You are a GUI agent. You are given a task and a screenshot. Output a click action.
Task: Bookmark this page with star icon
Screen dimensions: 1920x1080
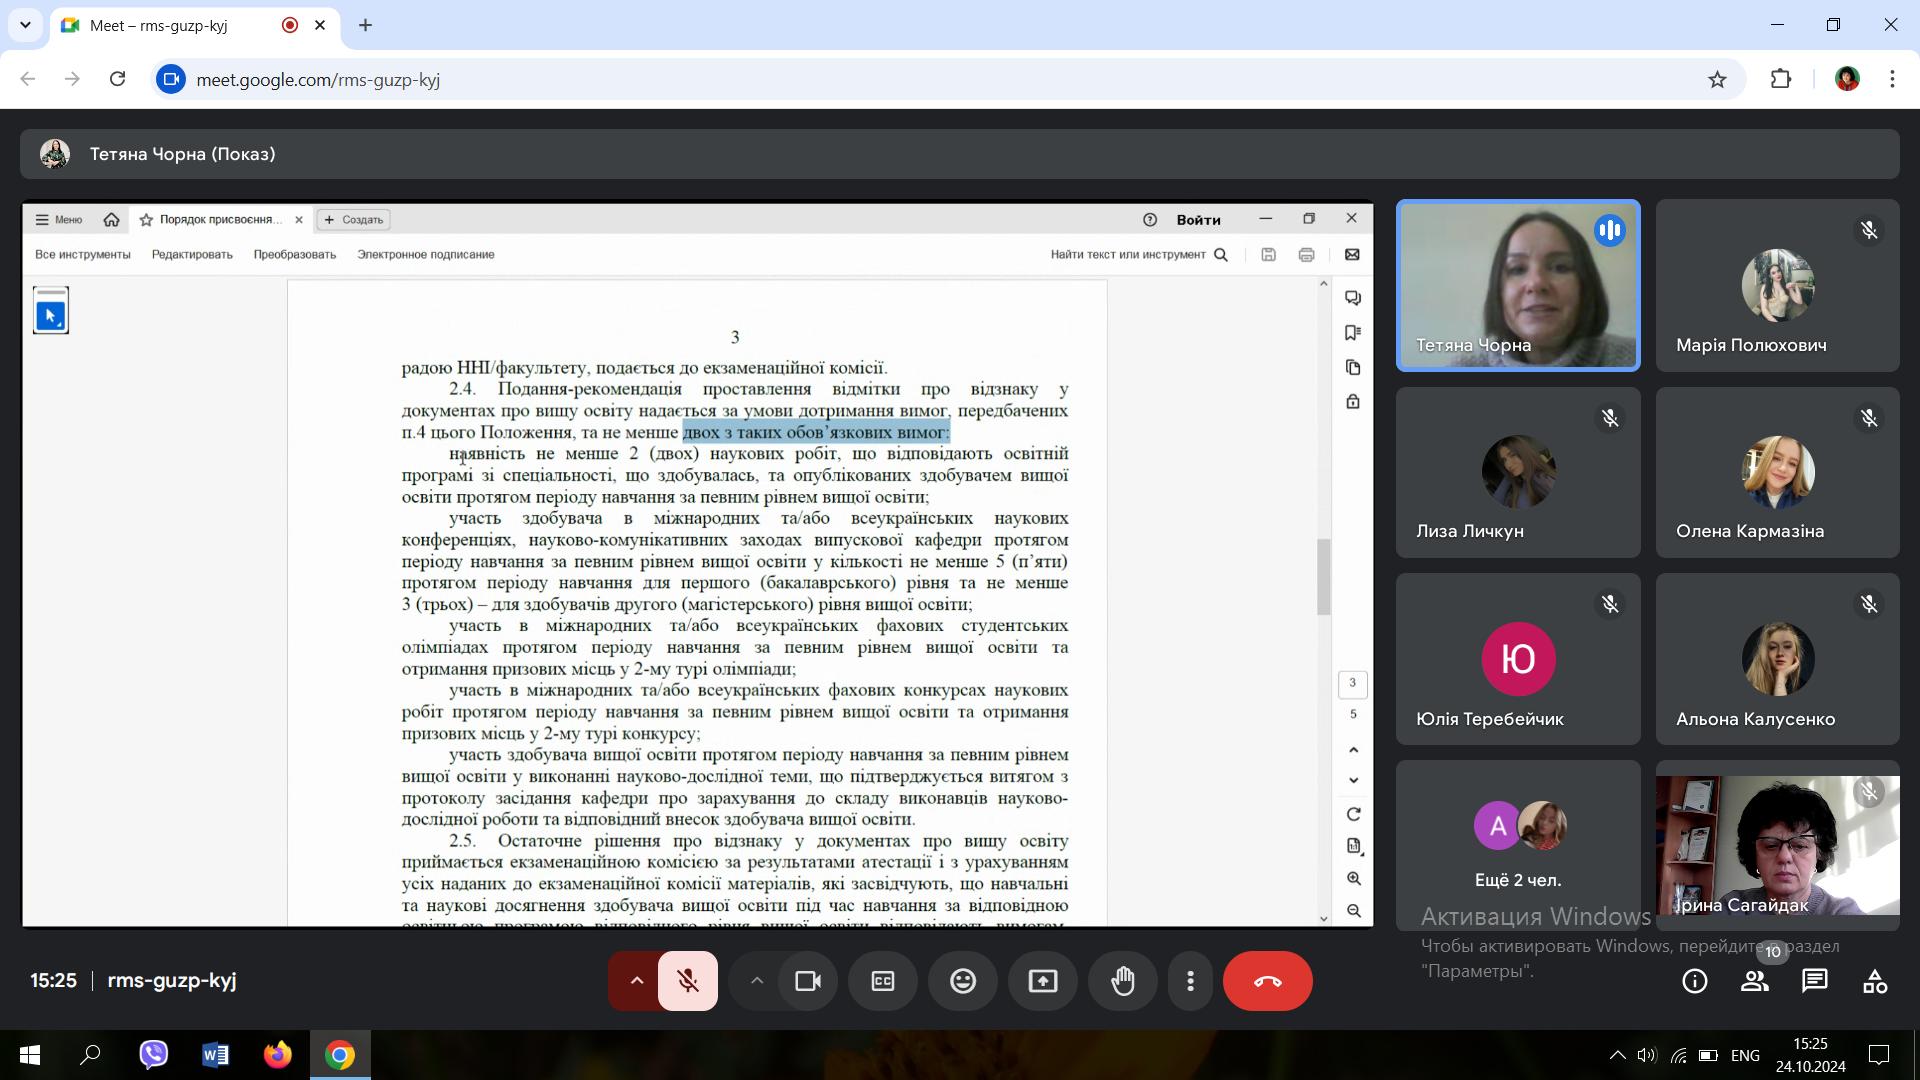coord(1717,79)
